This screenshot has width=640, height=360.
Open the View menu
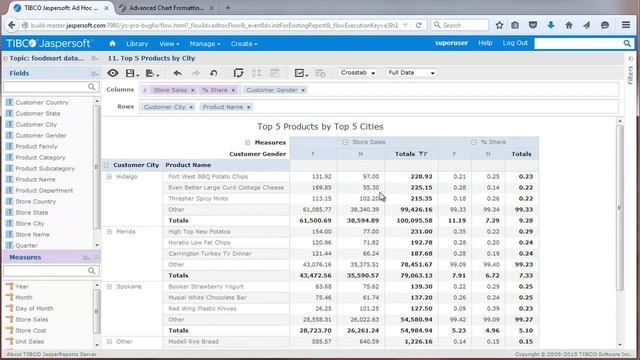169,44
